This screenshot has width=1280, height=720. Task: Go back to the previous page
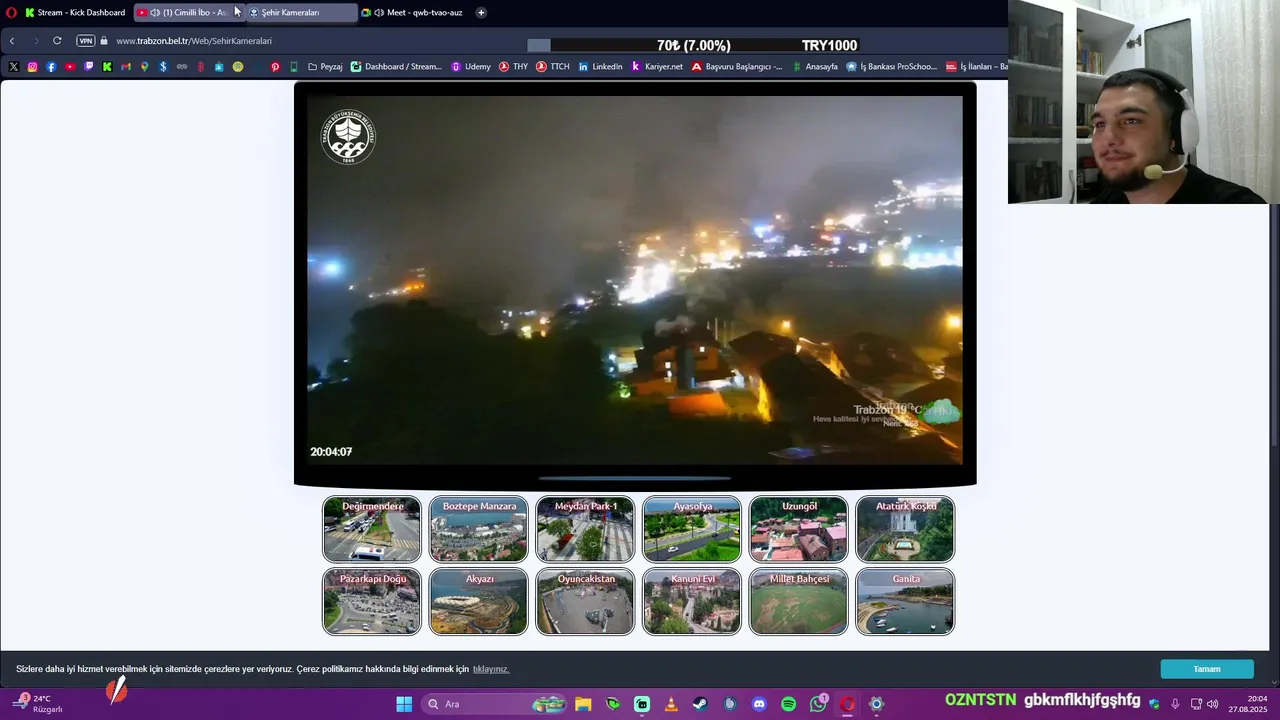click(12, 41)
